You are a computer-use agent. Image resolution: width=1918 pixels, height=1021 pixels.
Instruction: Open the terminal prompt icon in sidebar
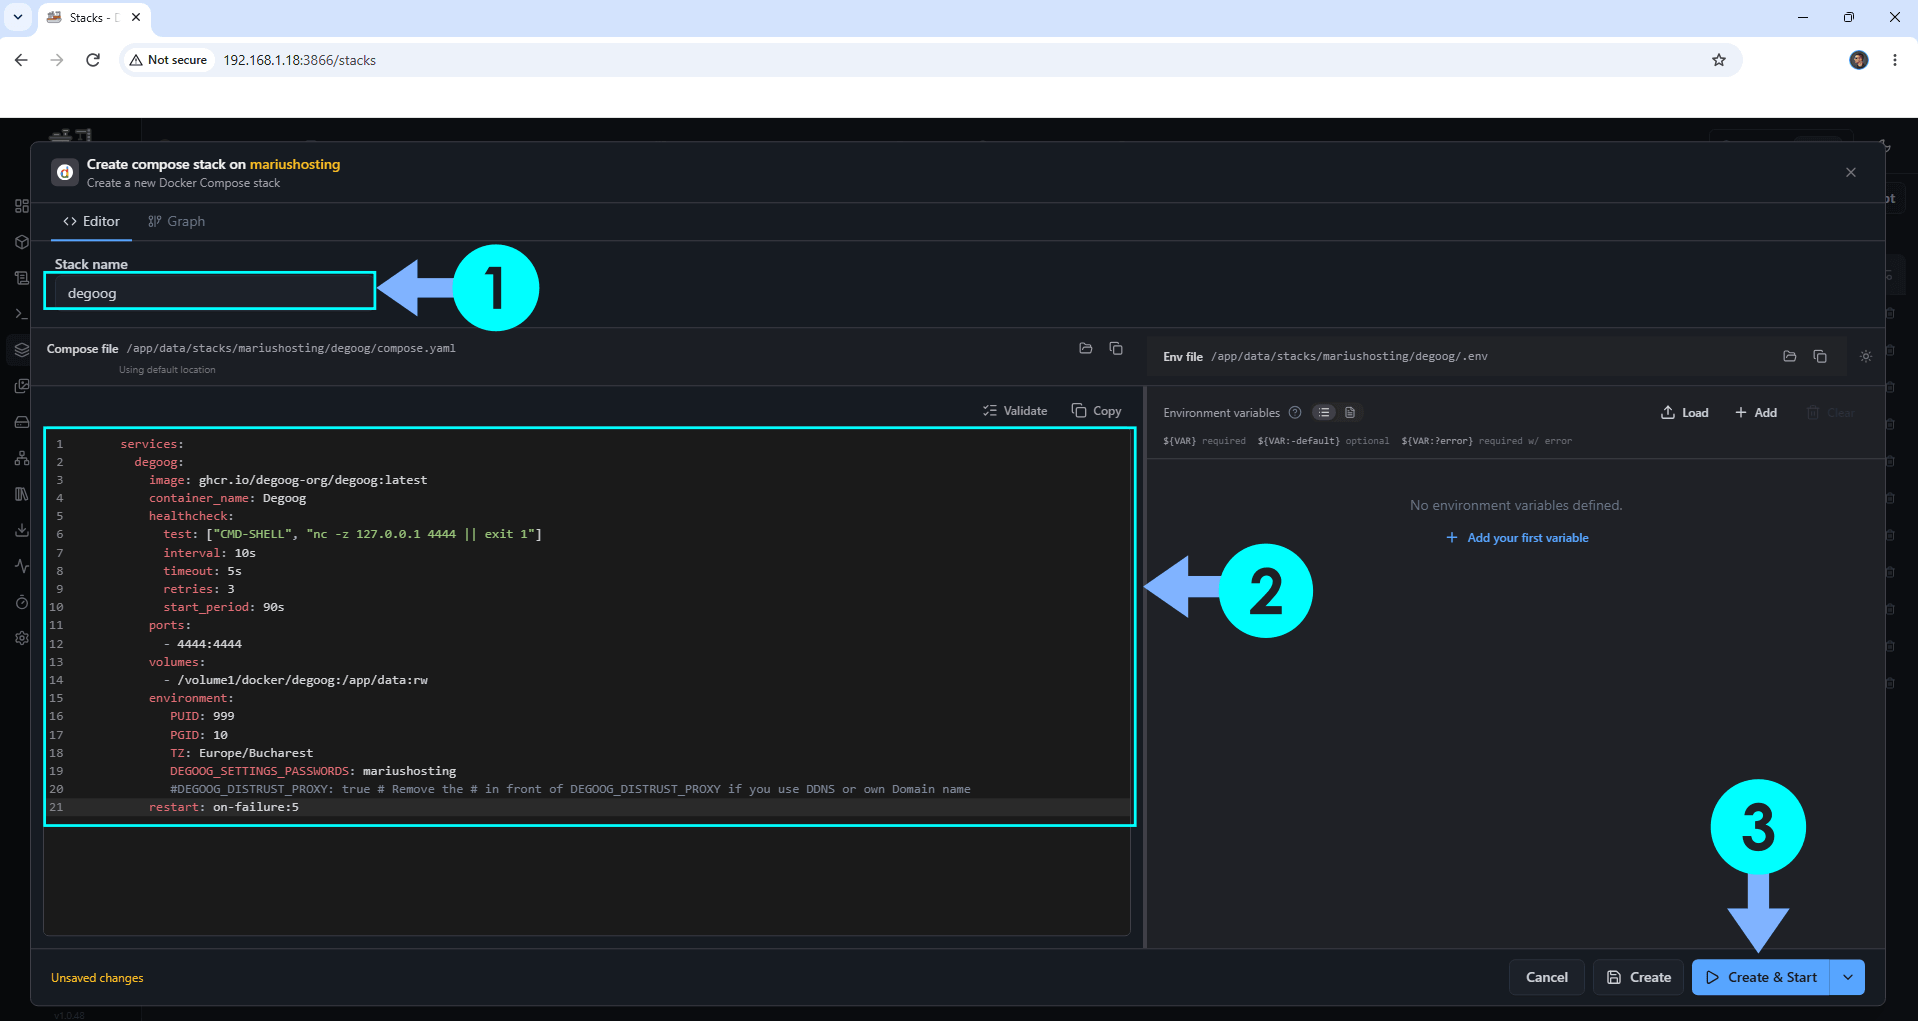pyautogui.click(x=21, y=314)
